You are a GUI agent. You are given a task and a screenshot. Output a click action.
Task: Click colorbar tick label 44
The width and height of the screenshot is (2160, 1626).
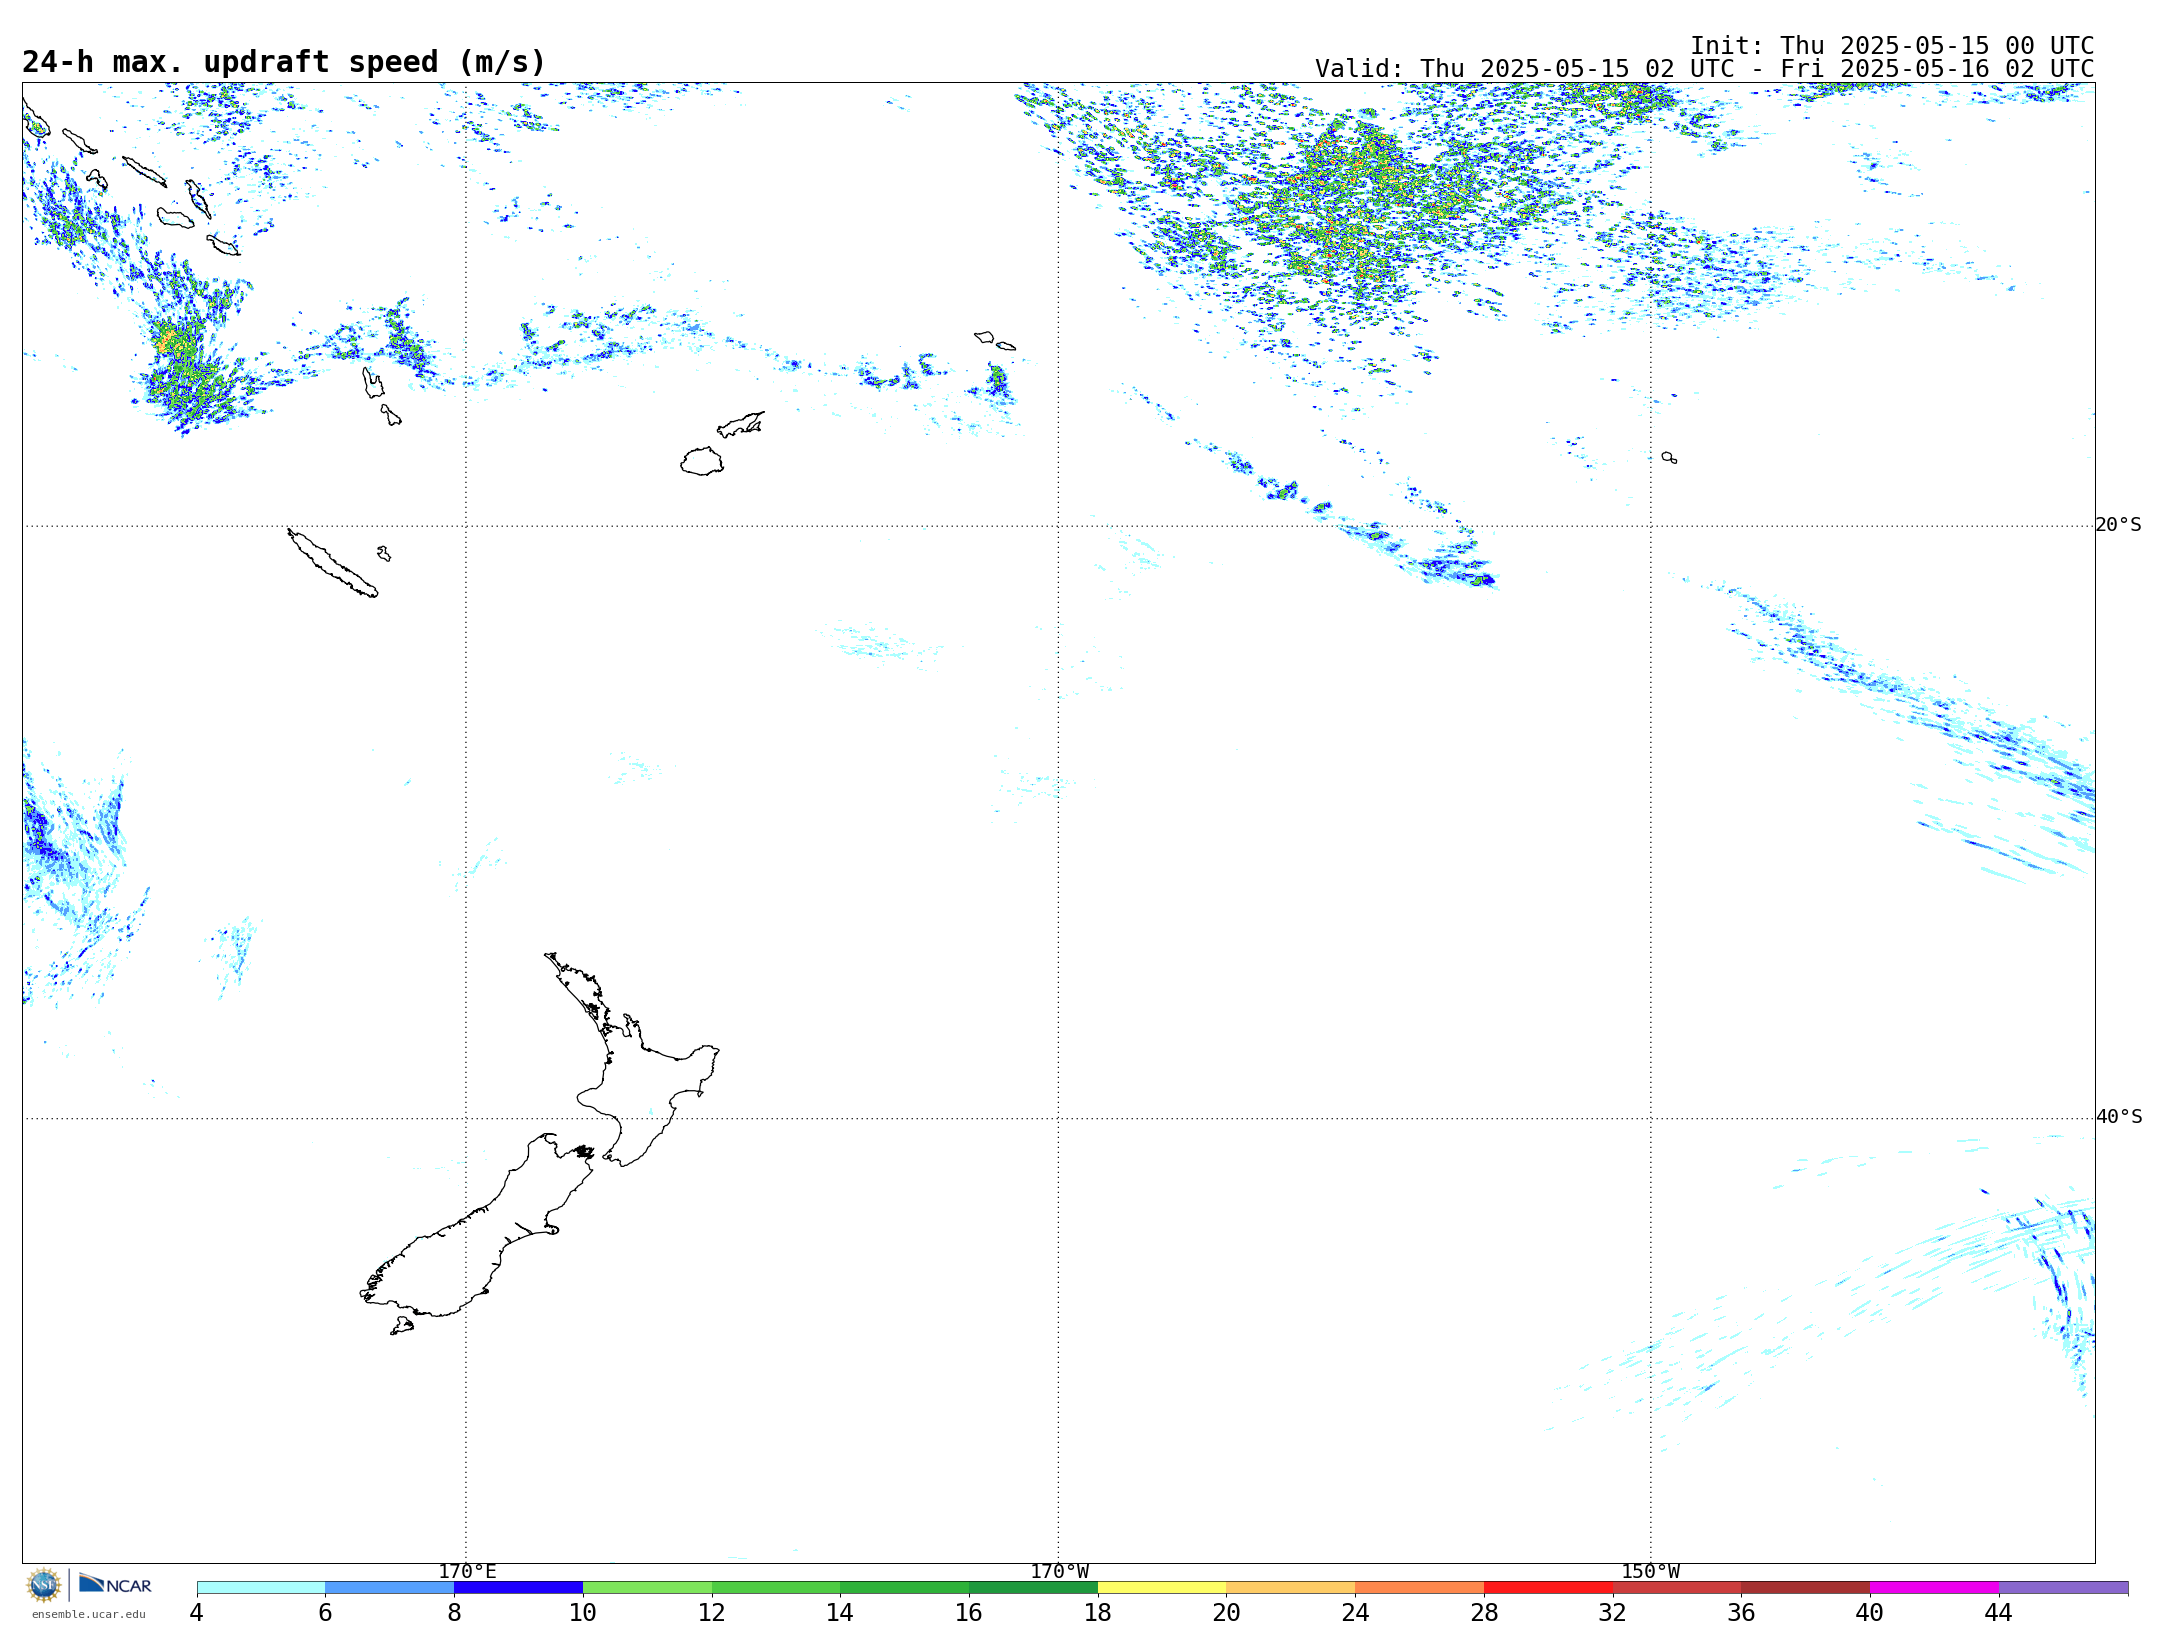pos(1998,1612)
